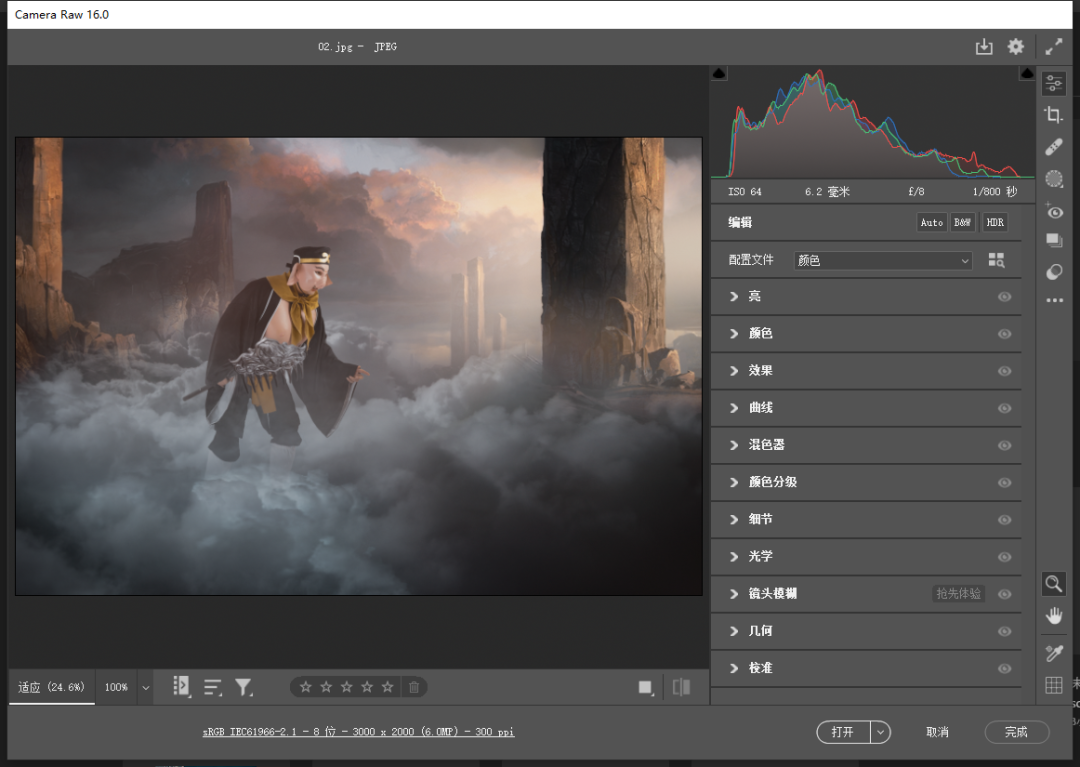Click the save image download icon
Viewport: 1080px width, 767px height.
click(984, 47)
